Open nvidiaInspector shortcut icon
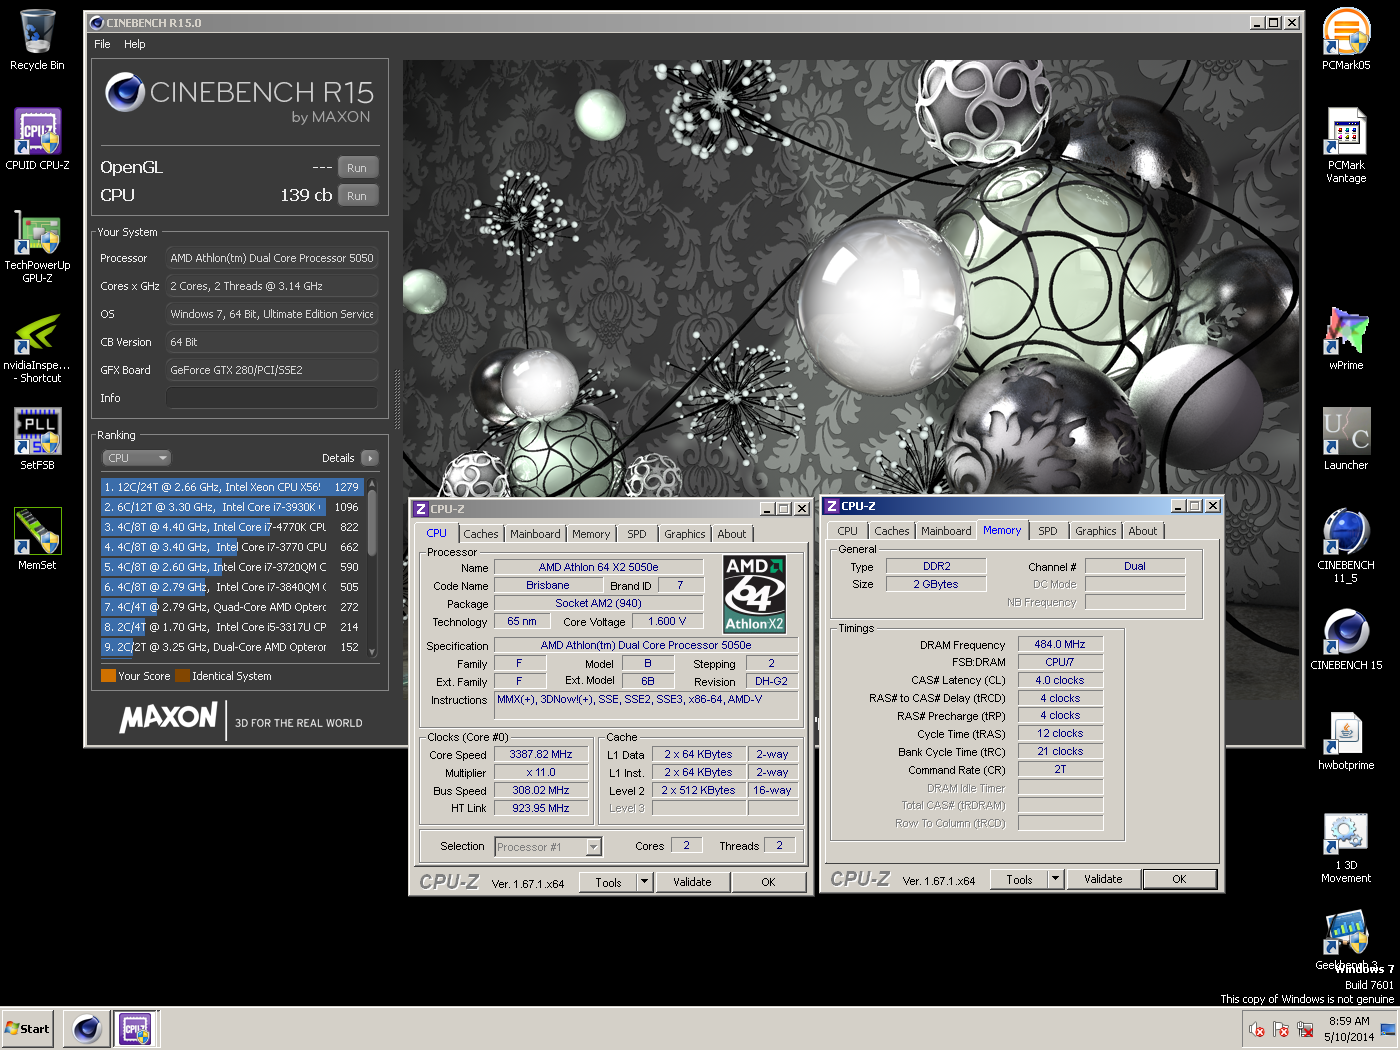 tap(37, 346)
